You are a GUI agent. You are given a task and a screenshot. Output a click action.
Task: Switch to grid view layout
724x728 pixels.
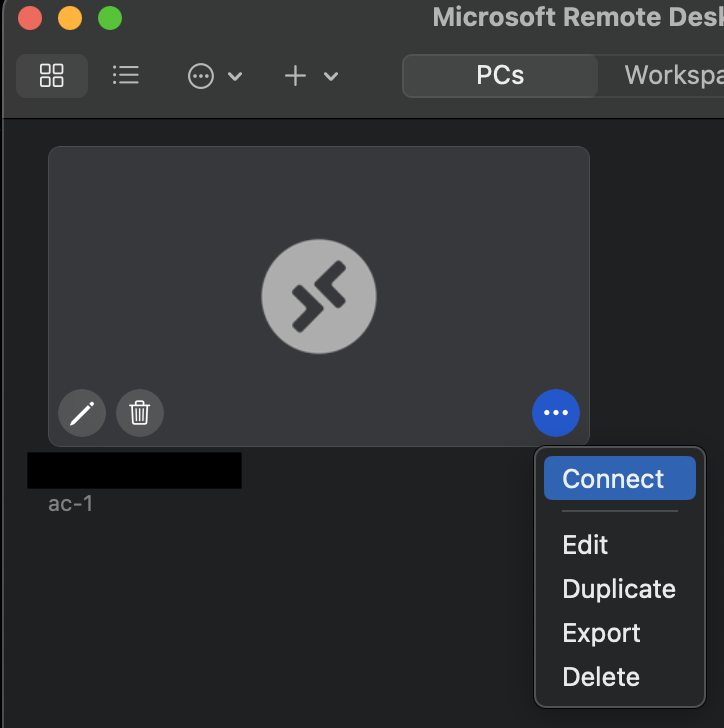coord(51,76)
